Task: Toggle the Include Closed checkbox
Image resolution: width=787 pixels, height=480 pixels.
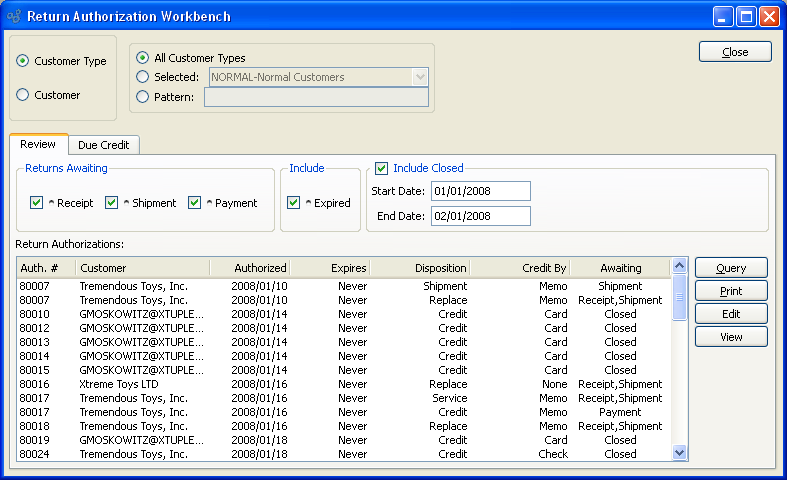Action: [381, 168]
